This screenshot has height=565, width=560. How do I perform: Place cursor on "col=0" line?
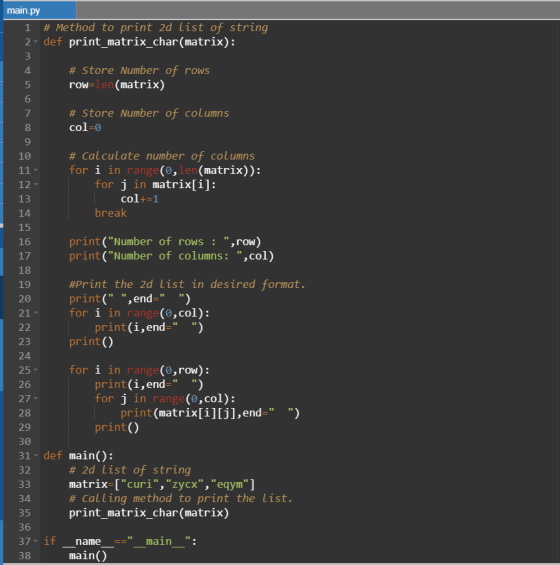click(85, 128)
